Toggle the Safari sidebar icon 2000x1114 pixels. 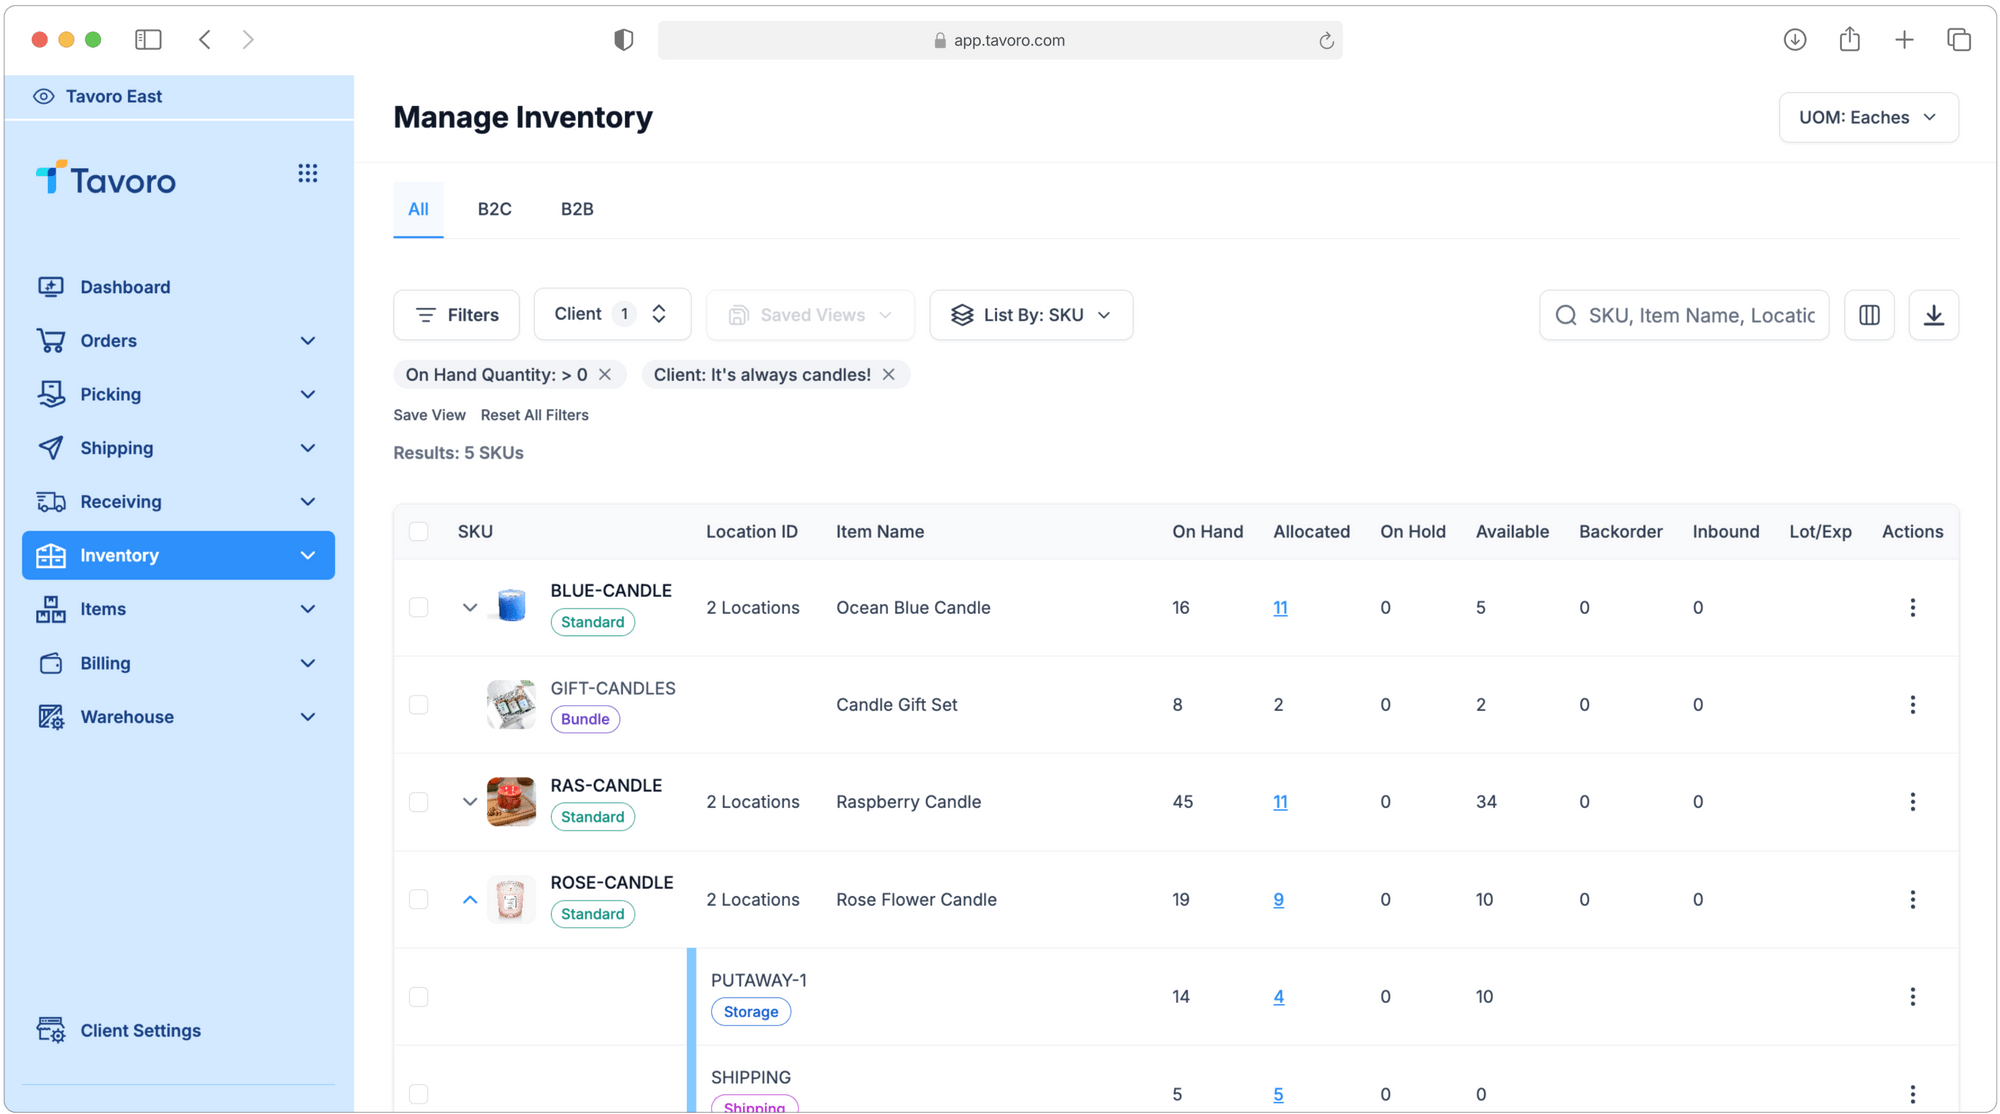[x=148, y=39]
